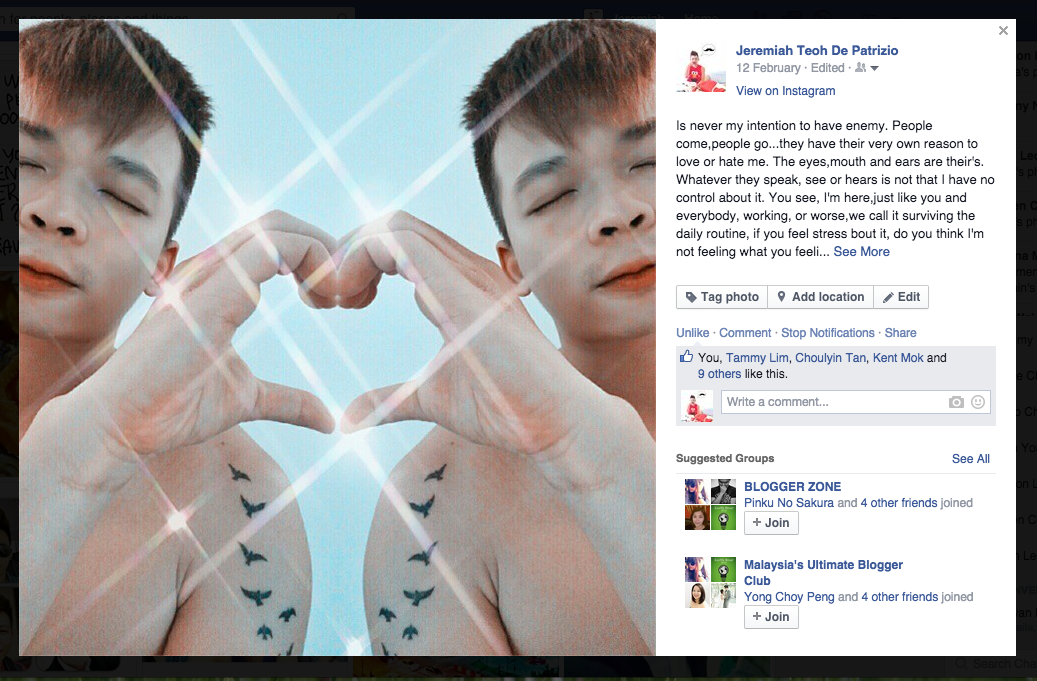The width and height of the screenshot is (1037, 681).
Task: Click the thumbs up like icon
Action: click(686, 357)
